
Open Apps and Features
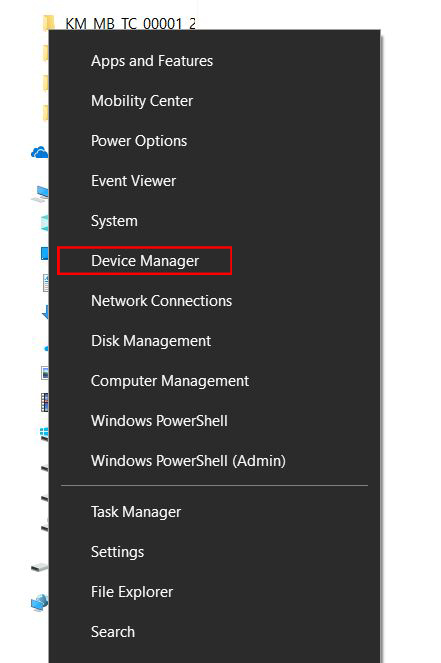pyautogui.click(x=152, y=61)
